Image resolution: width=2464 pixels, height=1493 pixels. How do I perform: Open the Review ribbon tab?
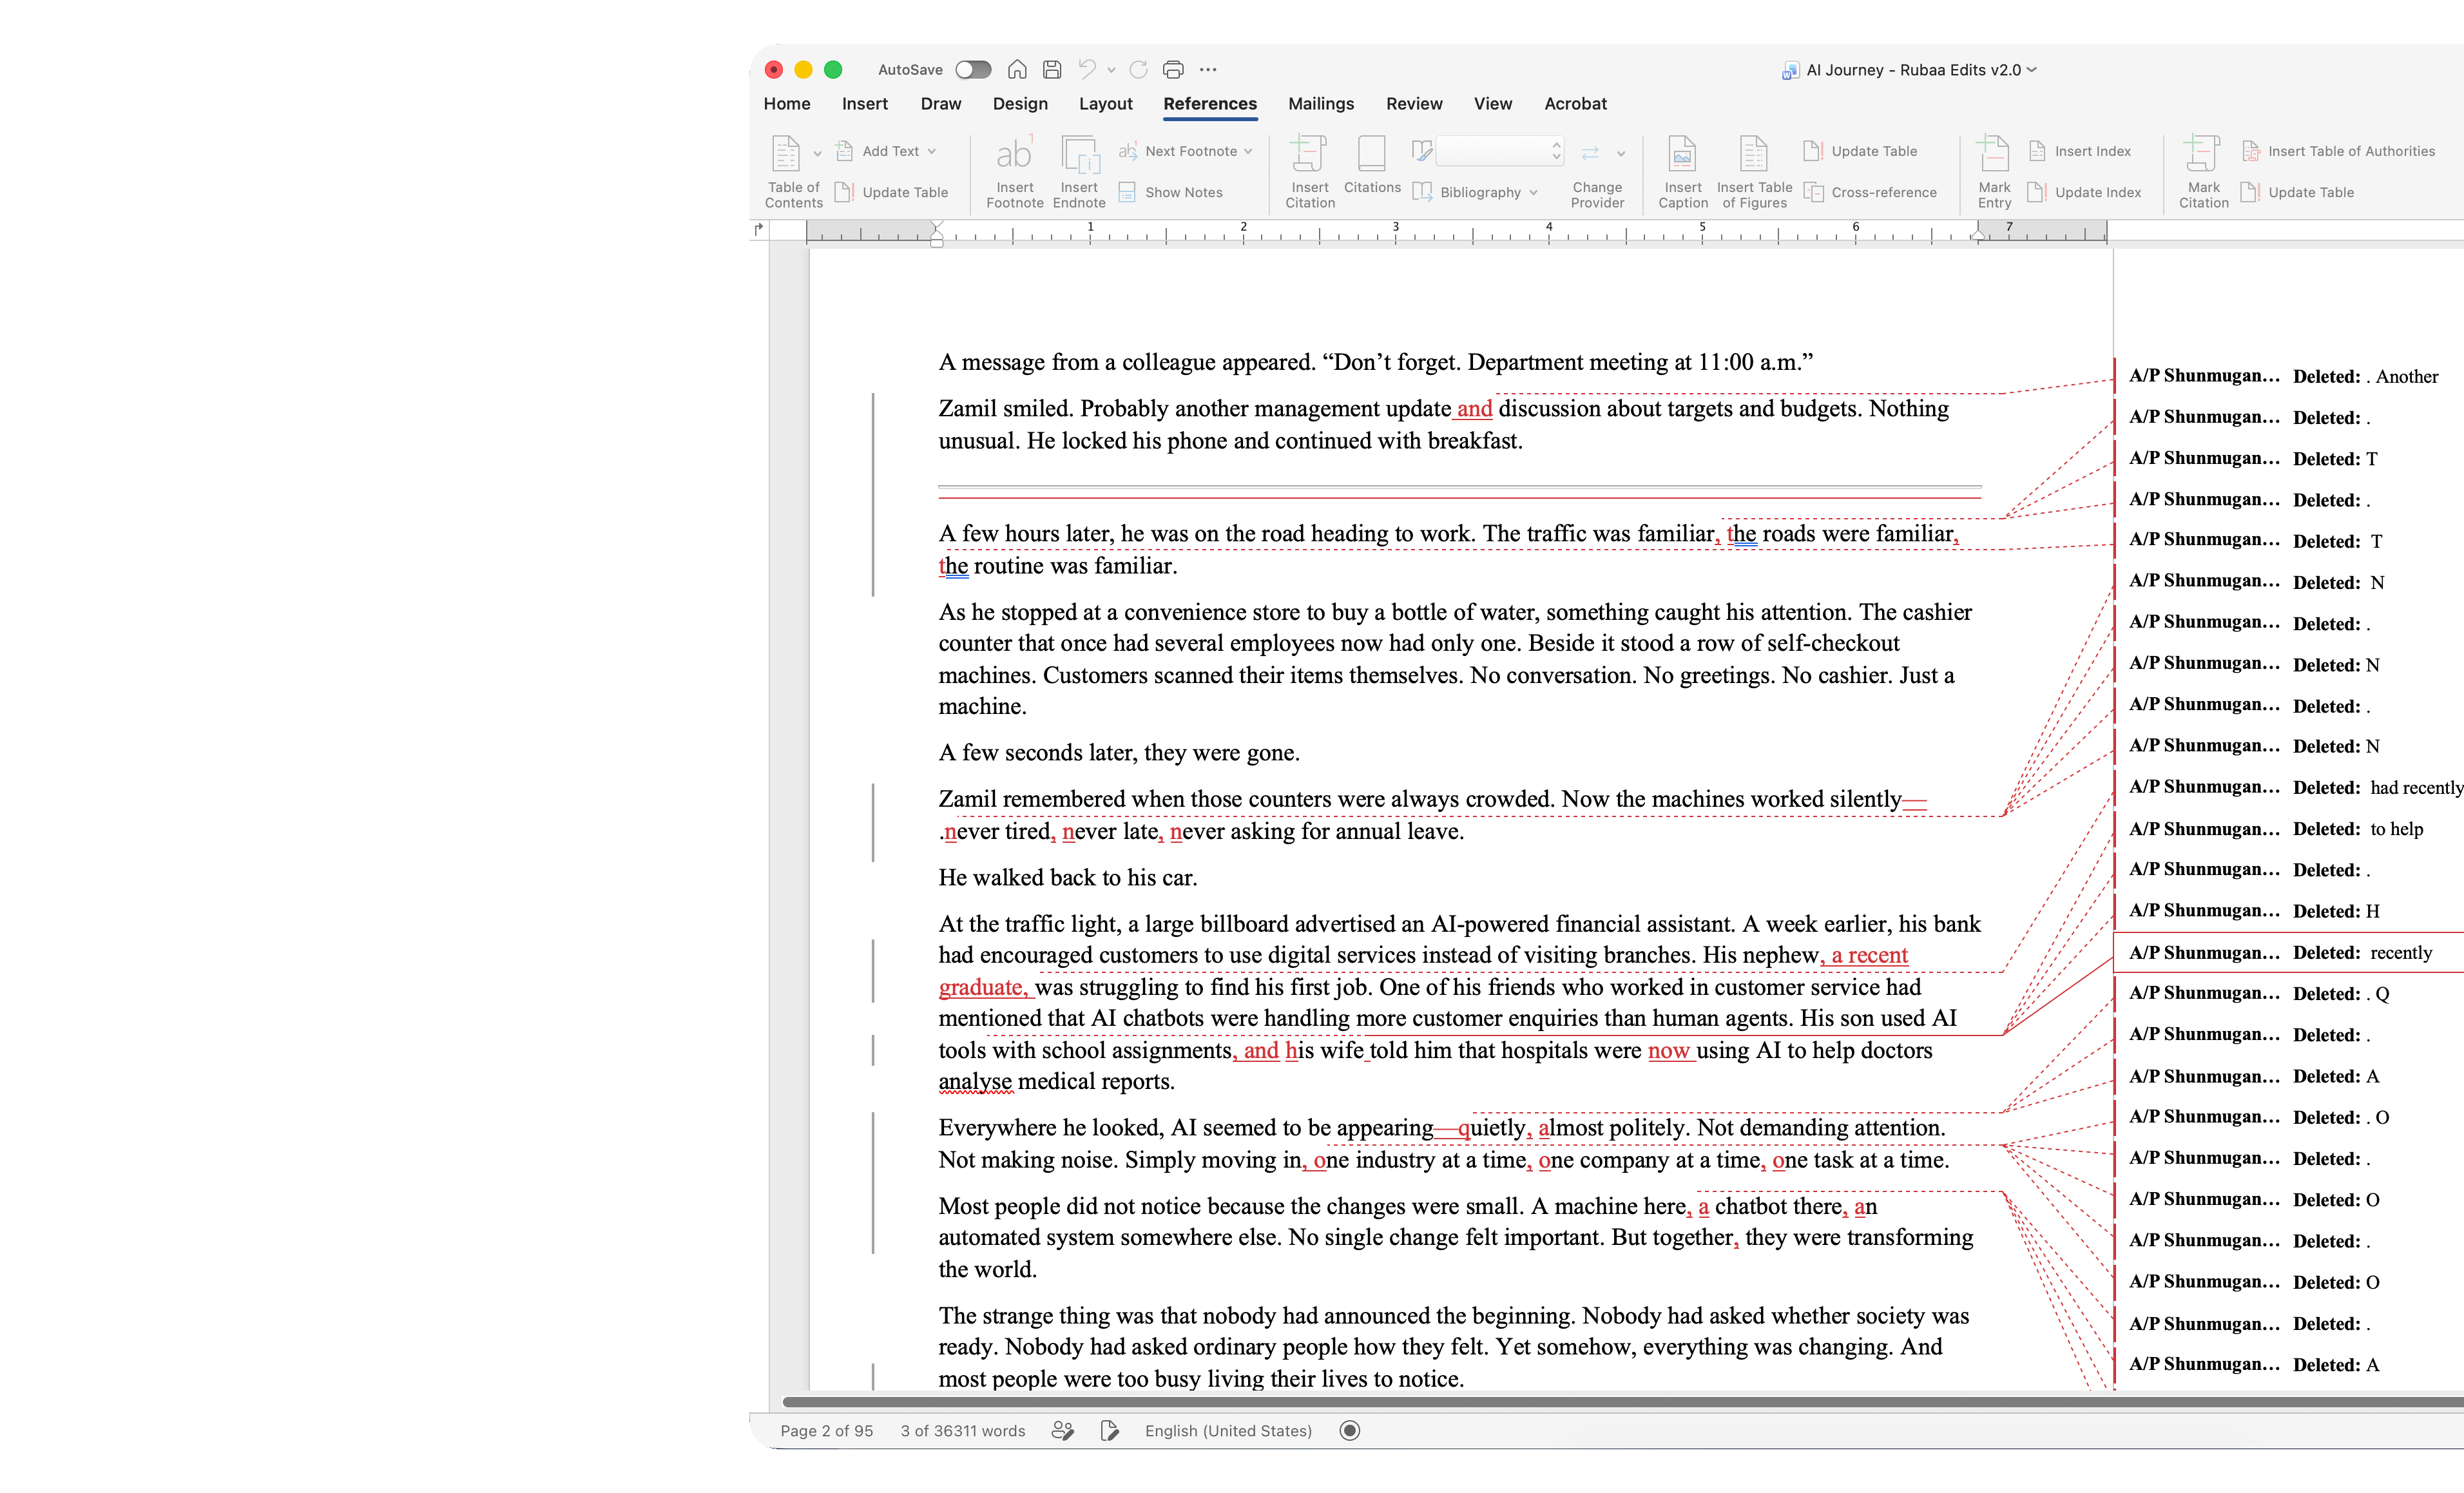[x=1414, y=103]
